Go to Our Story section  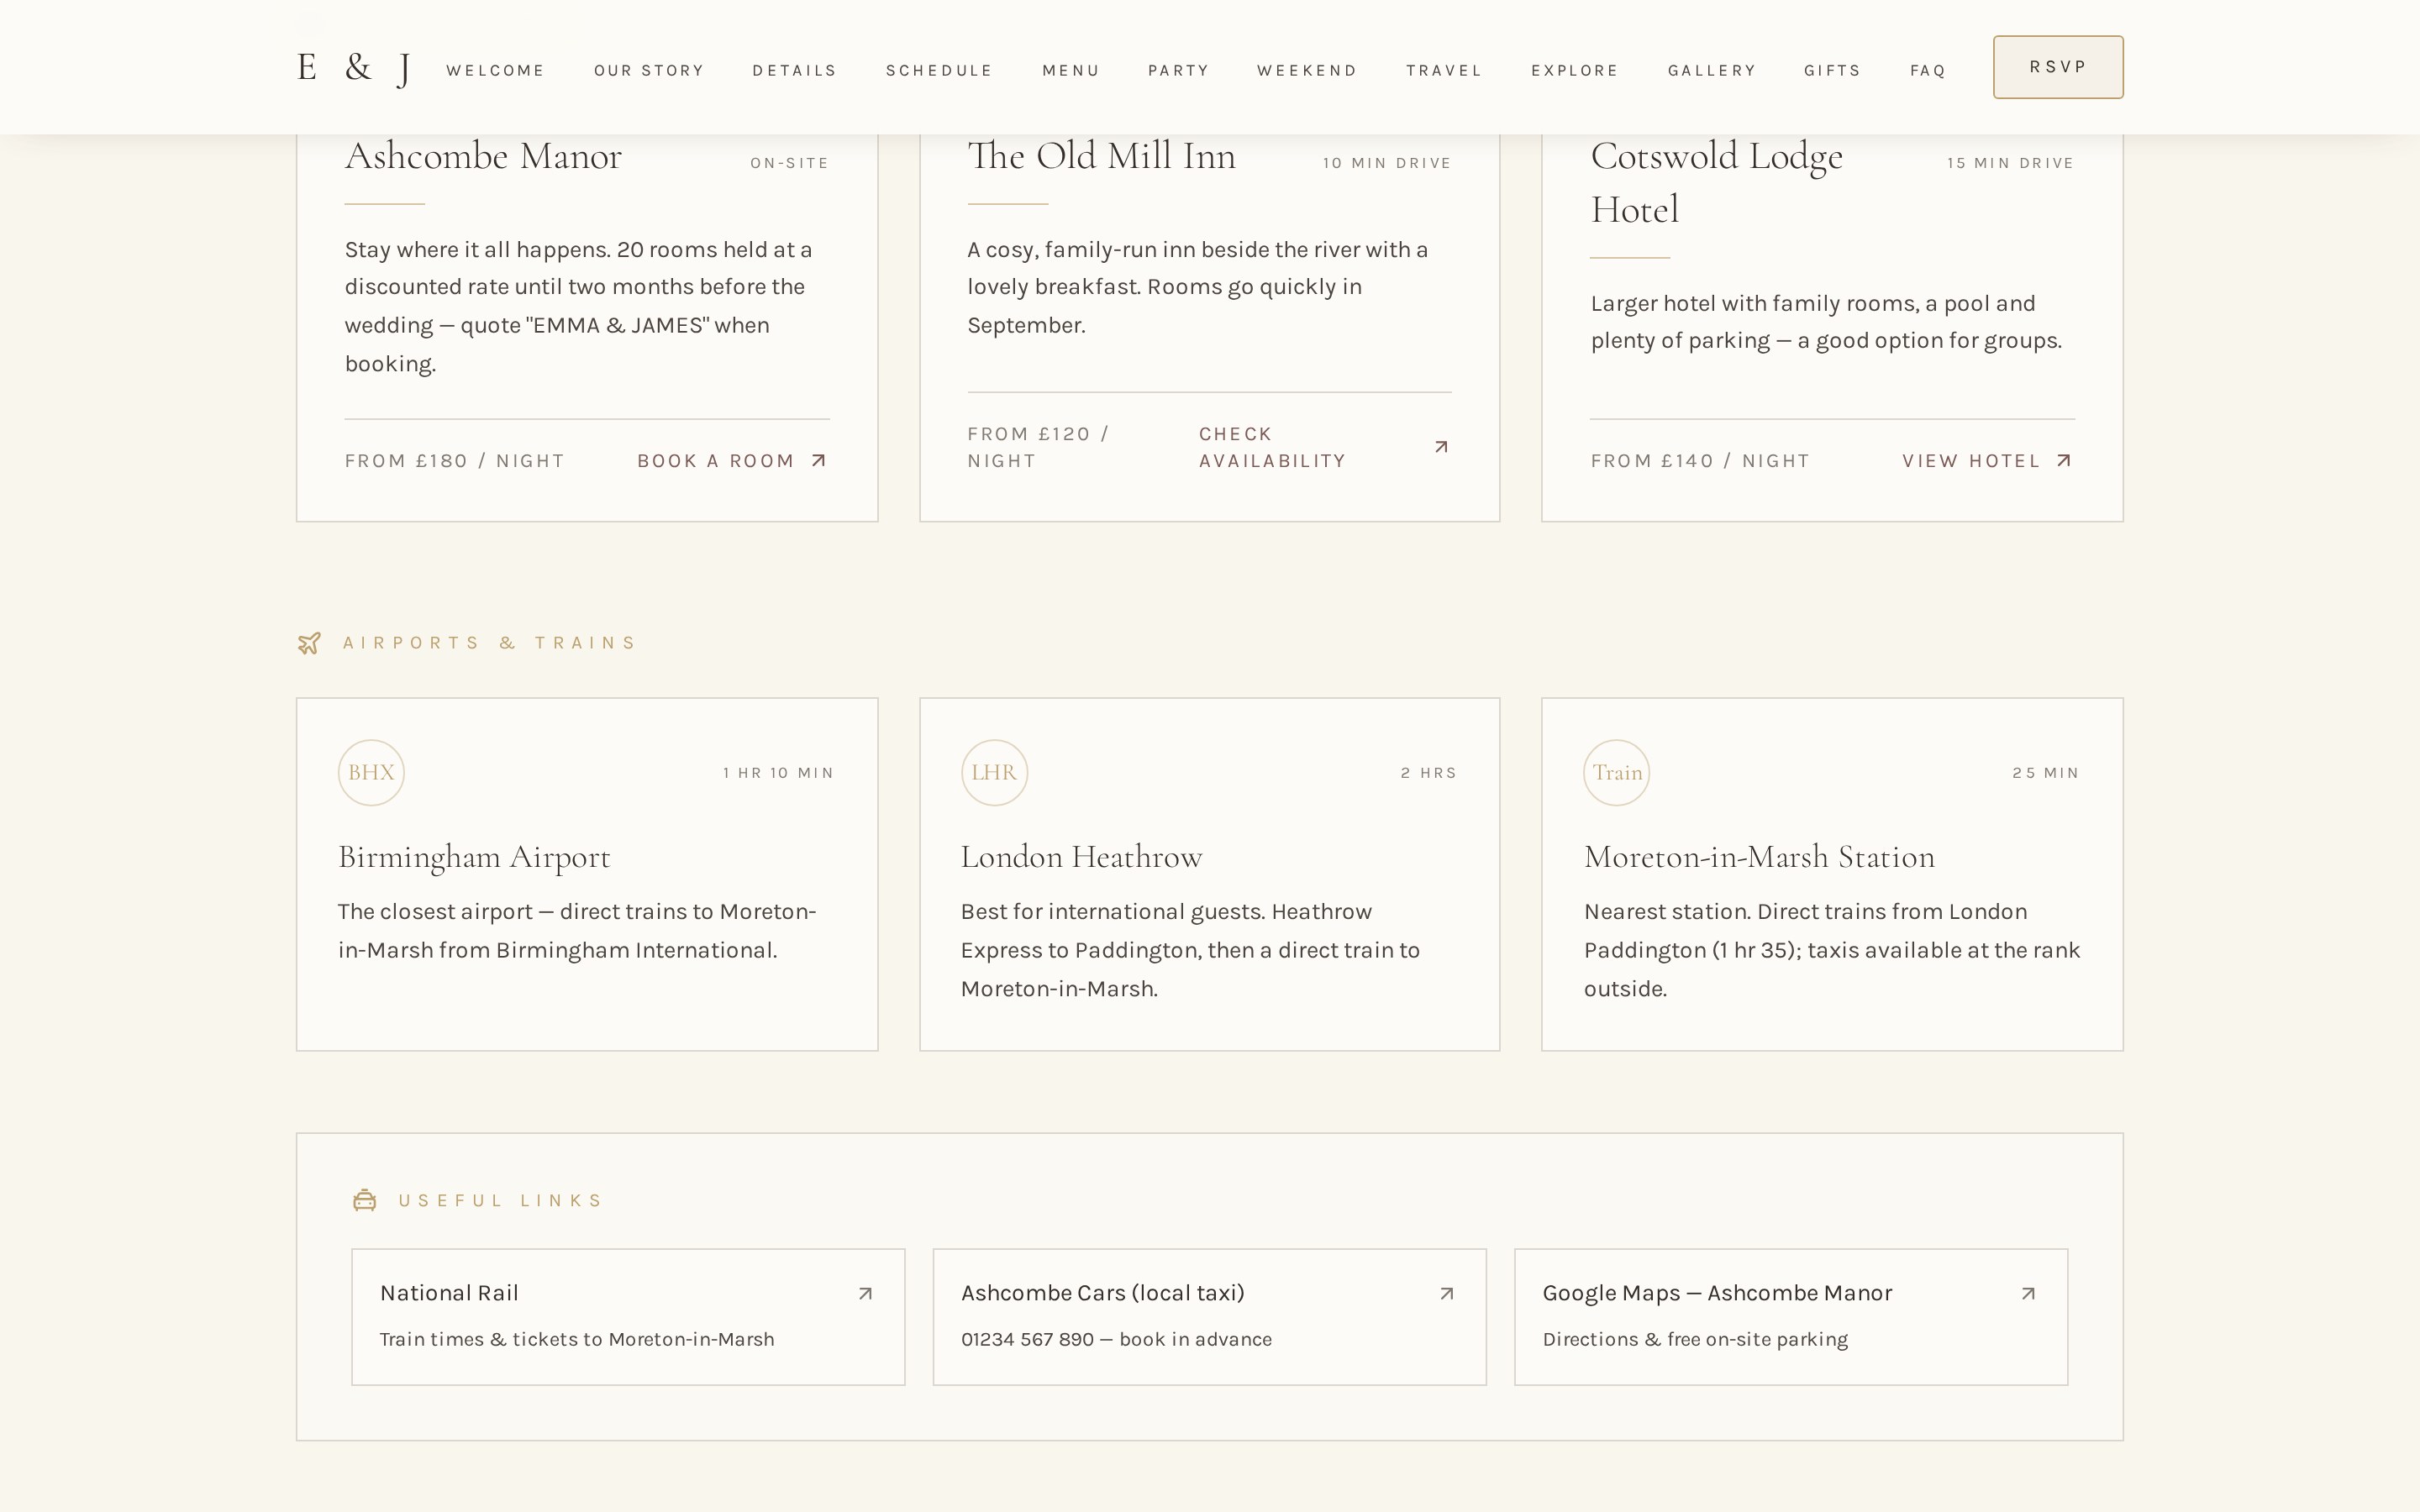tap(649, 70)
